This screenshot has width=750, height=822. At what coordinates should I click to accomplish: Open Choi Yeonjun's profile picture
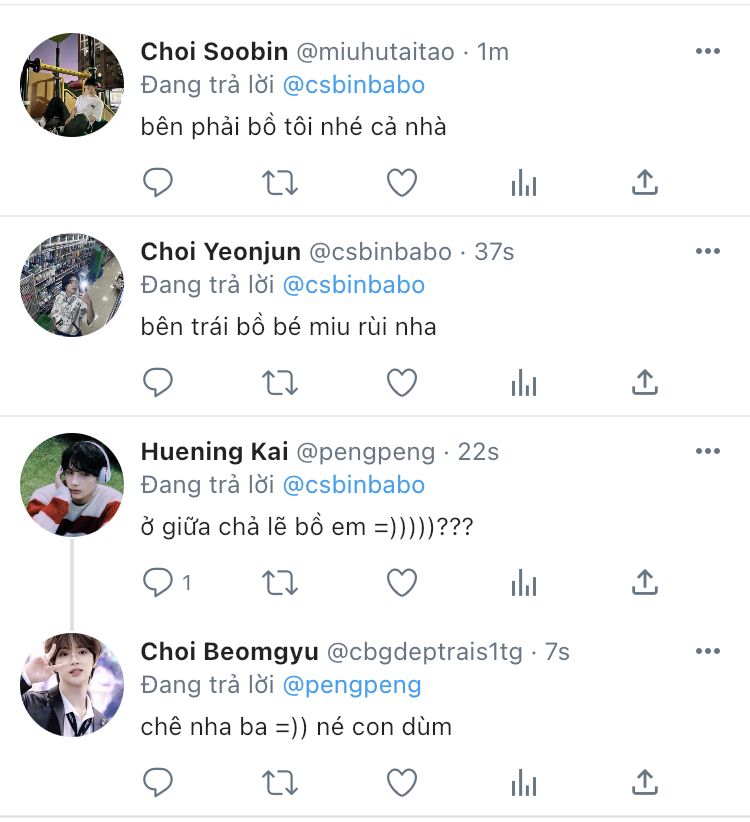pos(72,285)
